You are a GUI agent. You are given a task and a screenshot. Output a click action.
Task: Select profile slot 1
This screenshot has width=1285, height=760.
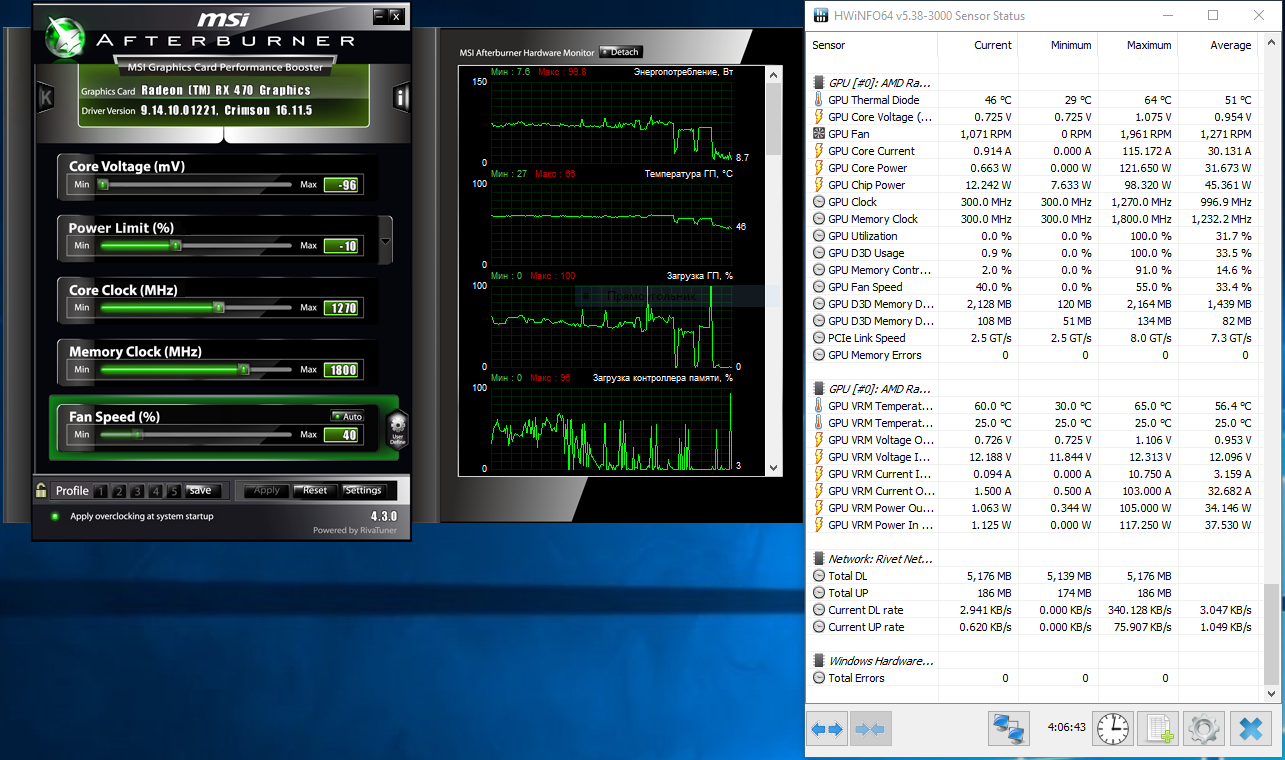click(101, 491)
